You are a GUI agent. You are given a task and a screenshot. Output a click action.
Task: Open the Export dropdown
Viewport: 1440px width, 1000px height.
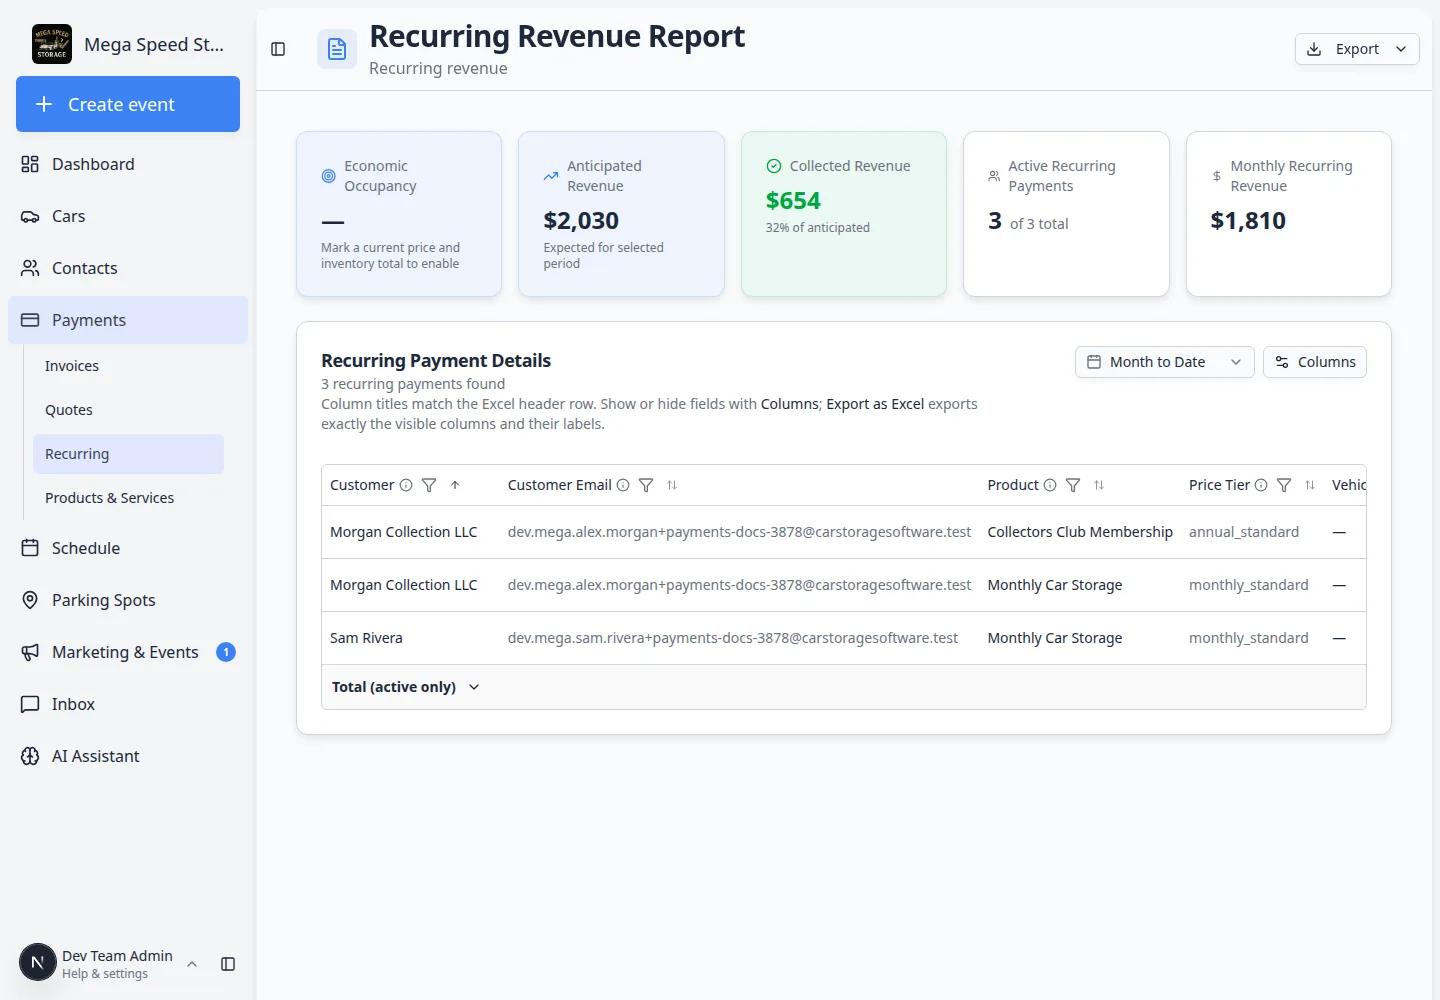[1357, 49]
